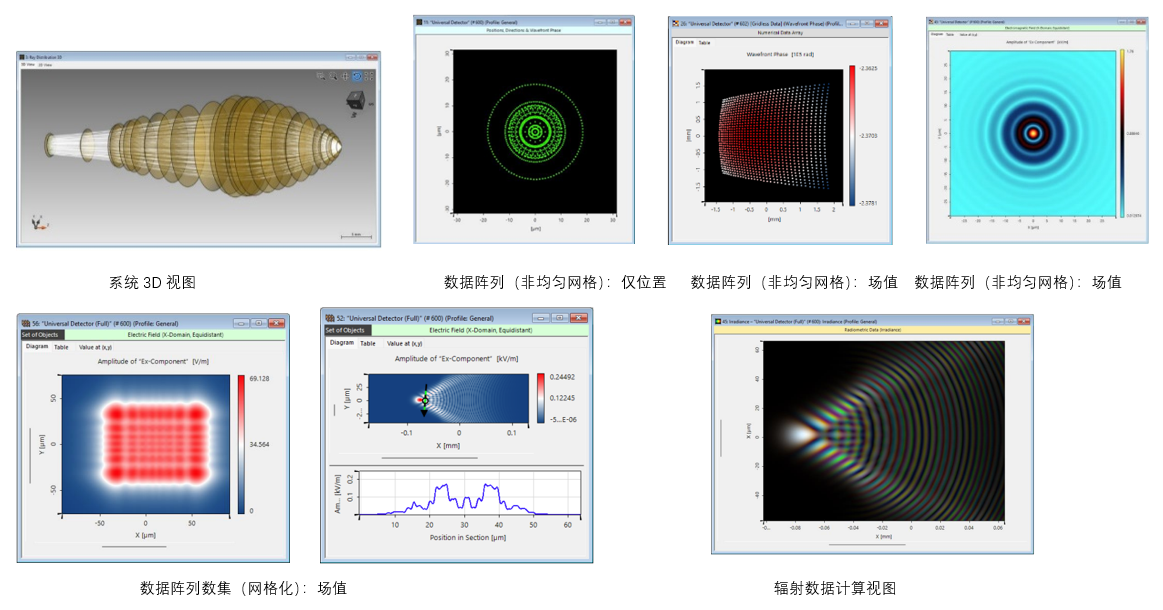Click the 'Numerical Data Array' header in window 26
1163x610 pixels.
(780, 33)
